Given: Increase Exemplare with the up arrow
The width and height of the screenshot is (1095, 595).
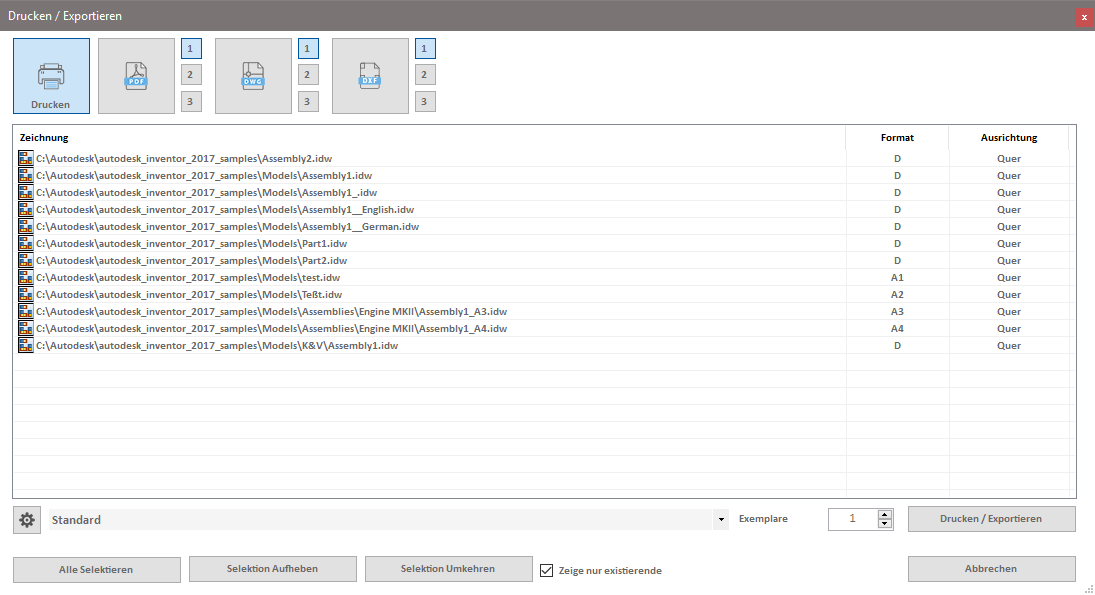Looking at the screenshot, I should (884, 513).
